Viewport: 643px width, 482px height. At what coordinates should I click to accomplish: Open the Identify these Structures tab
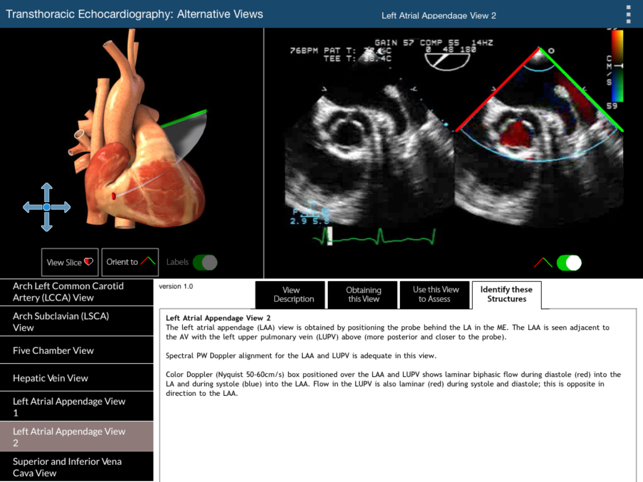click(x=506, y=295)
